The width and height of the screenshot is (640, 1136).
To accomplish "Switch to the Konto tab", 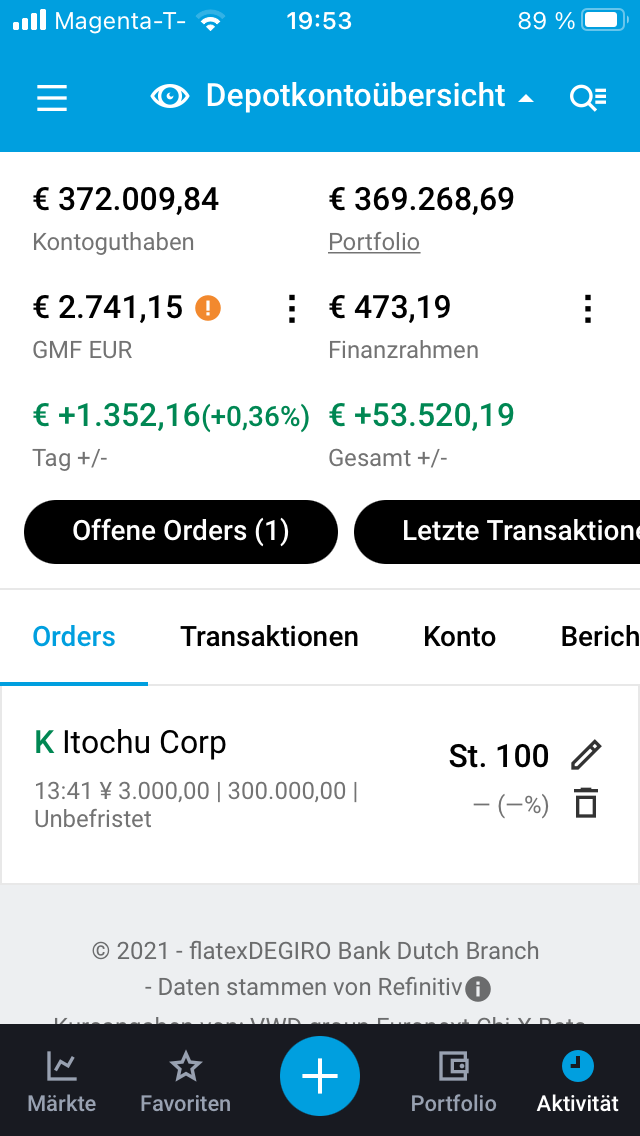I will (x=459, y=637).
